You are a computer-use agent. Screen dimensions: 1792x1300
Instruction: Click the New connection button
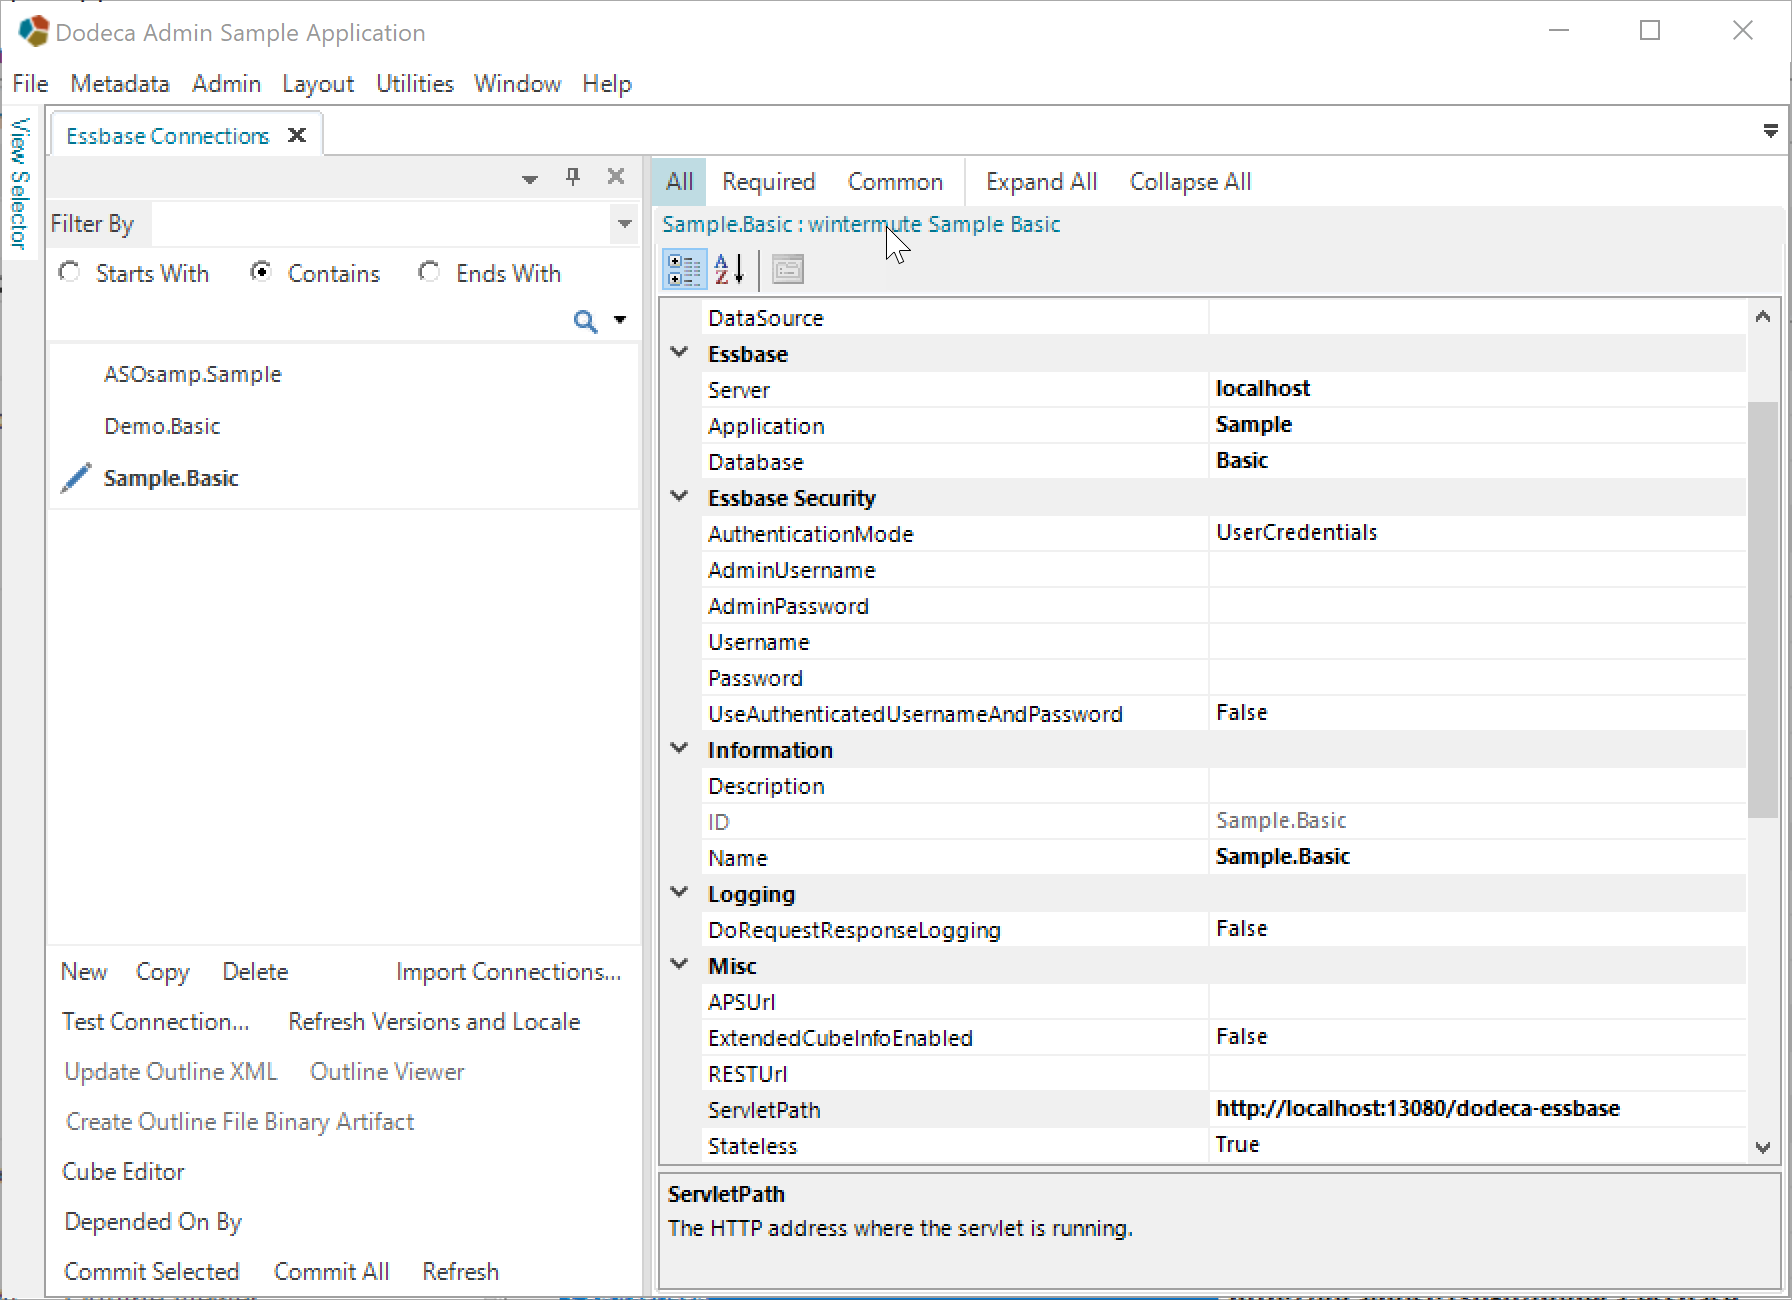pyautogui.click(x=84, y=972)
